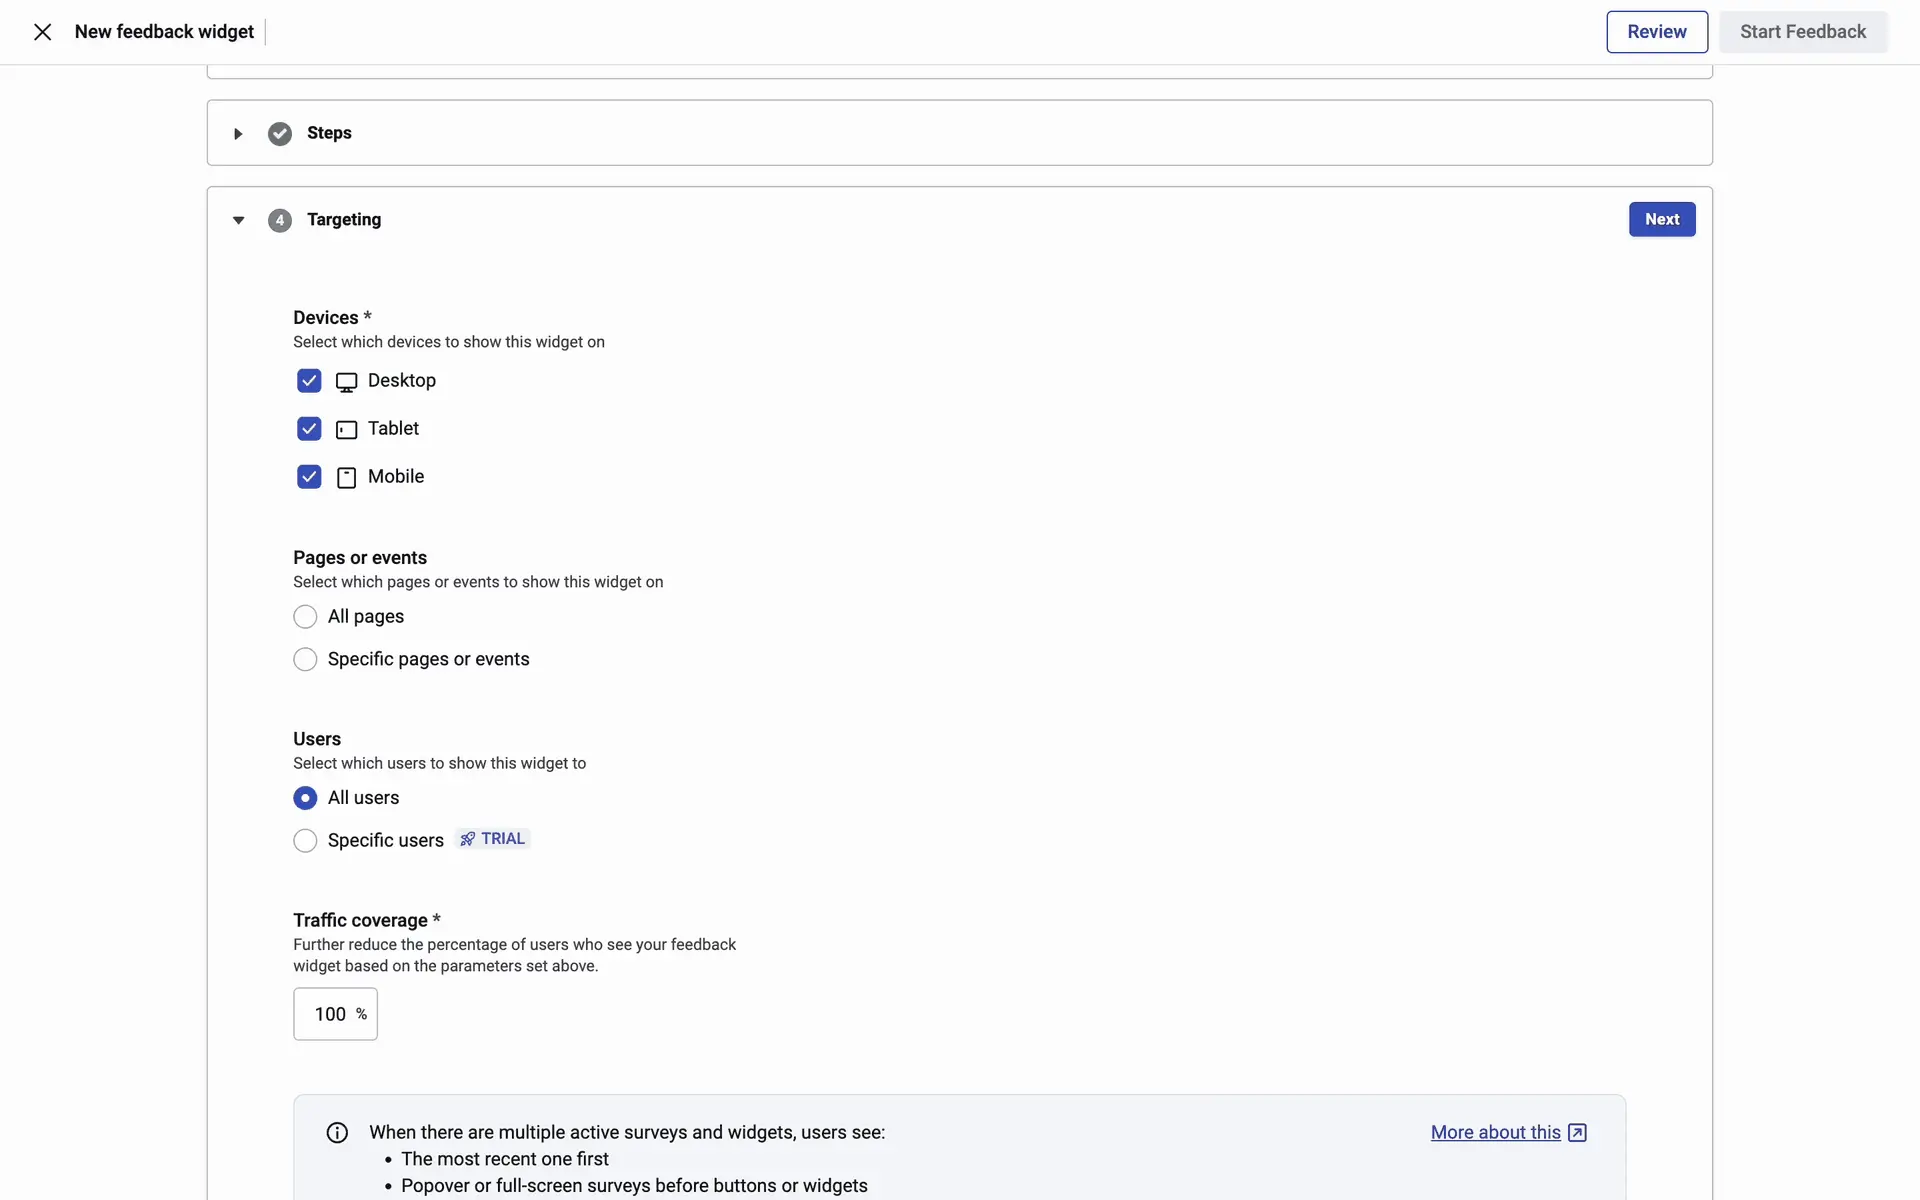Uncheck the Mobile device checkbox
Image resolution: width=1920 pixels, height=1200 pixels.
309,477
